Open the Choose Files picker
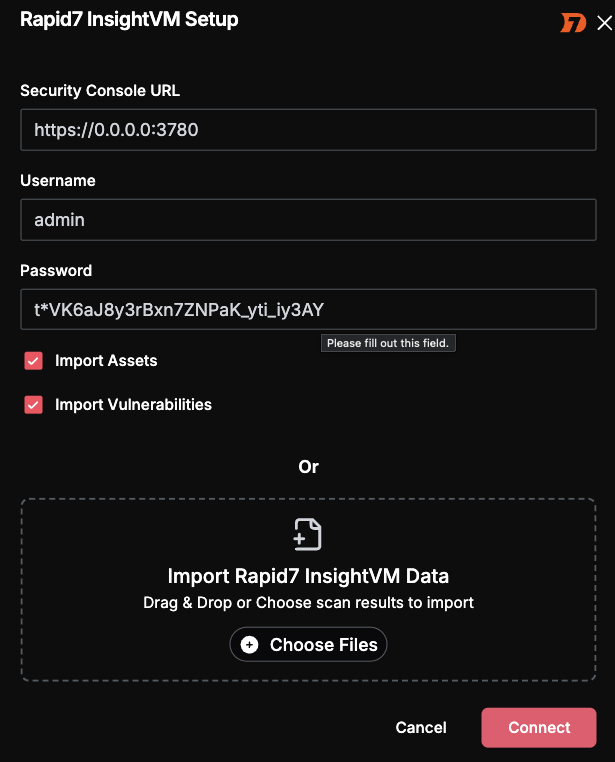The width and height of the screenshot is (615, 762). [308, 644]
